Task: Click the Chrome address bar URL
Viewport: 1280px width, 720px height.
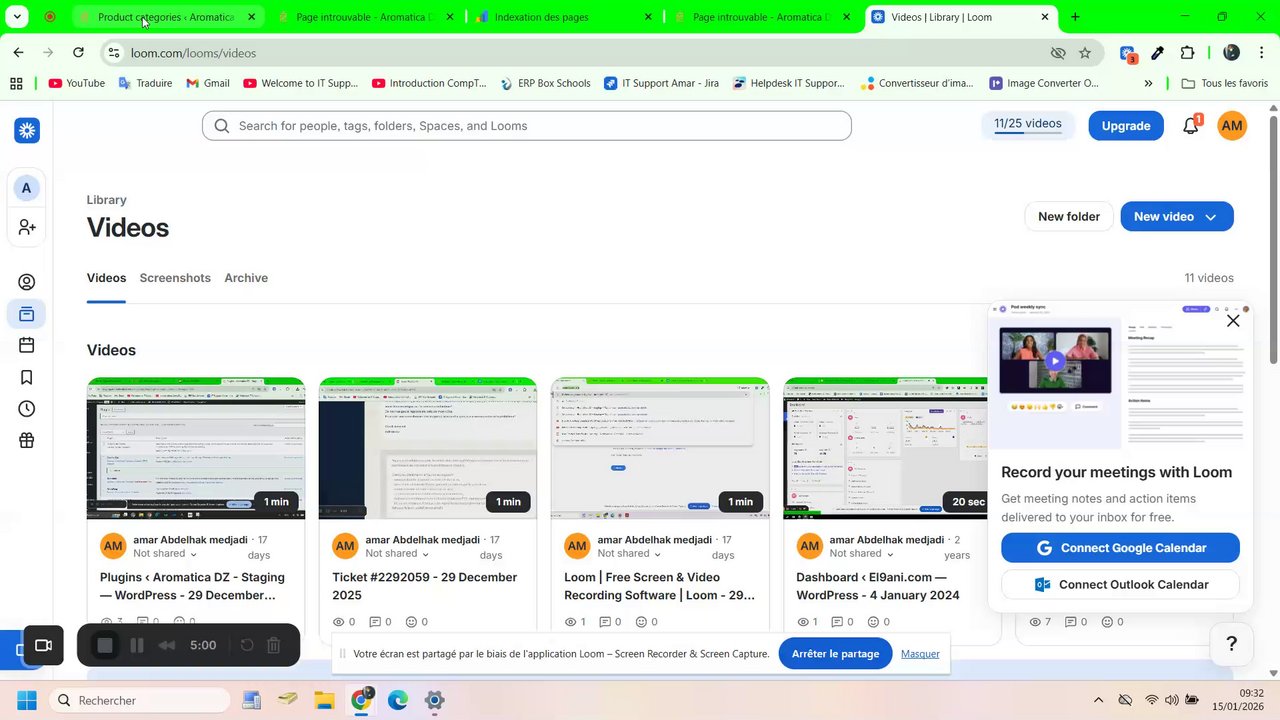Action: tap(193, 53)
